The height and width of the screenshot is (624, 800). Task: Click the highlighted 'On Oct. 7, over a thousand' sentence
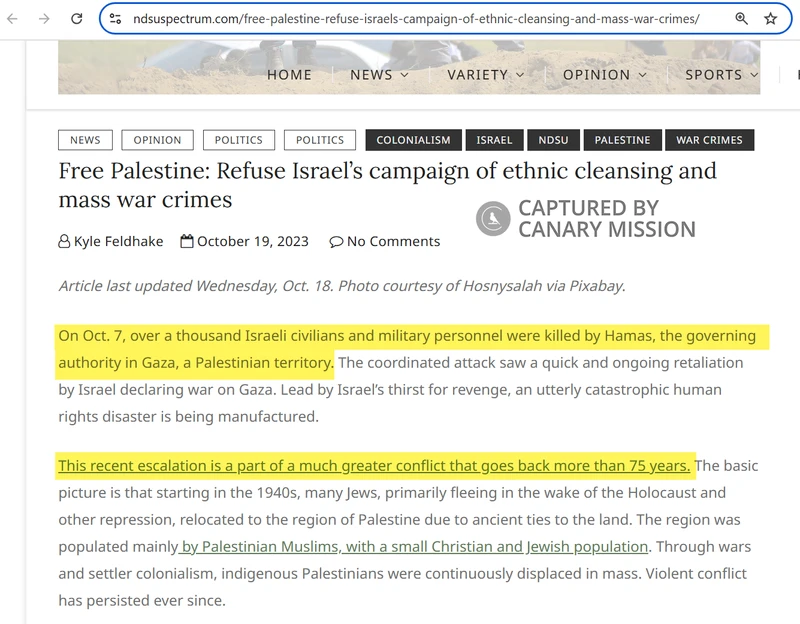tap(407, 349)
